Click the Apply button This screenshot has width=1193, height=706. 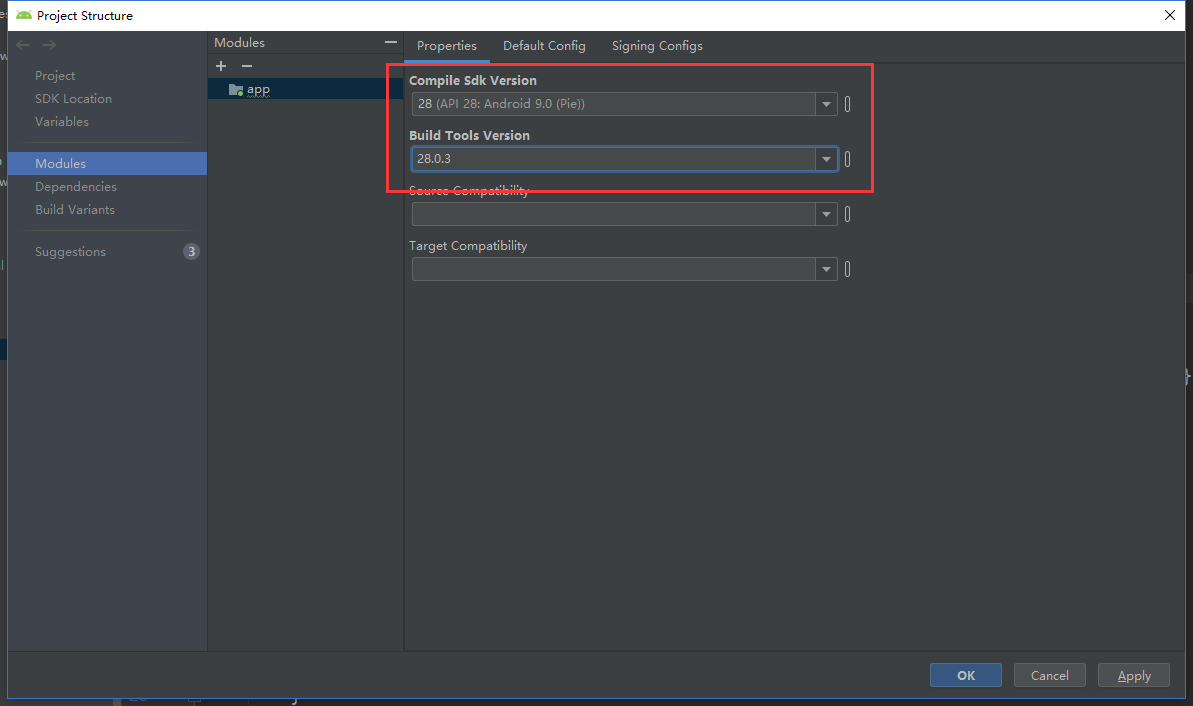[1134, 676]
